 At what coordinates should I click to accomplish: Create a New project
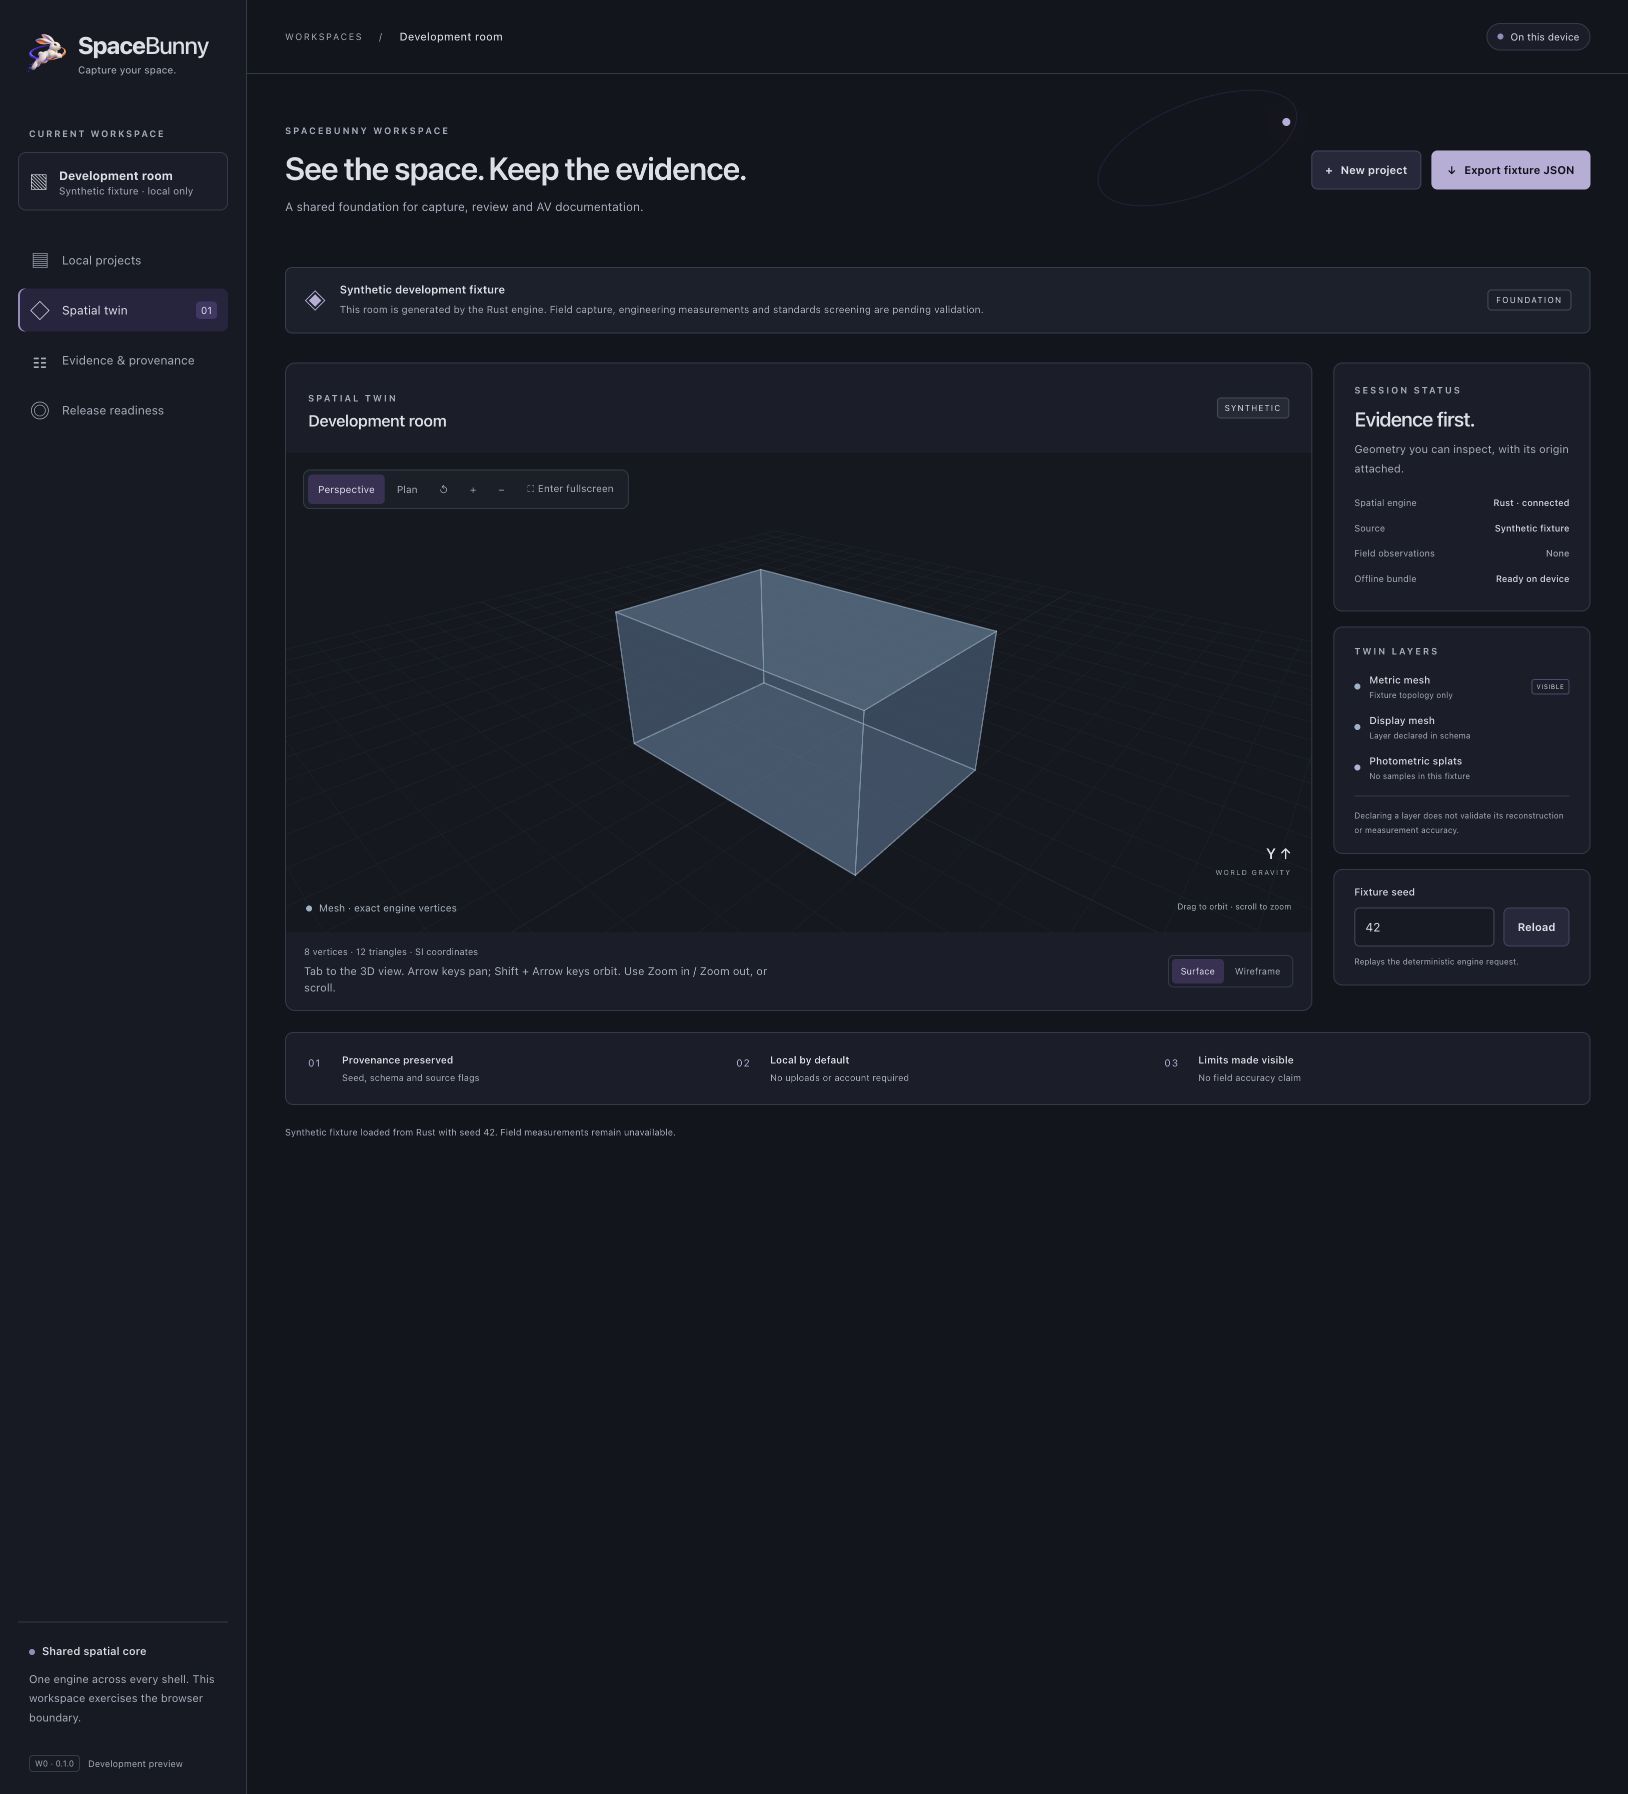[1366, 171]
